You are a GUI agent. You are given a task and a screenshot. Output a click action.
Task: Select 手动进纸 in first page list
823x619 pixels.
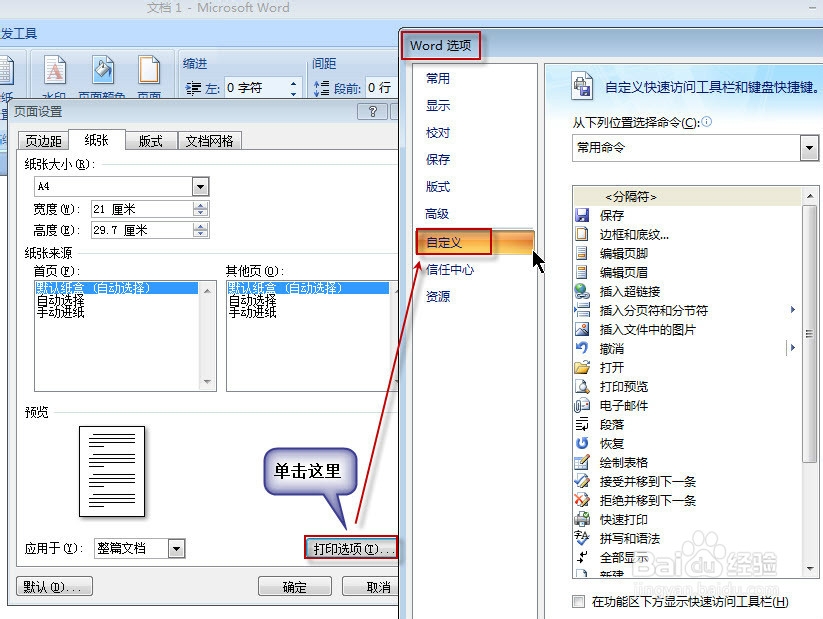(x=60, y=312)
